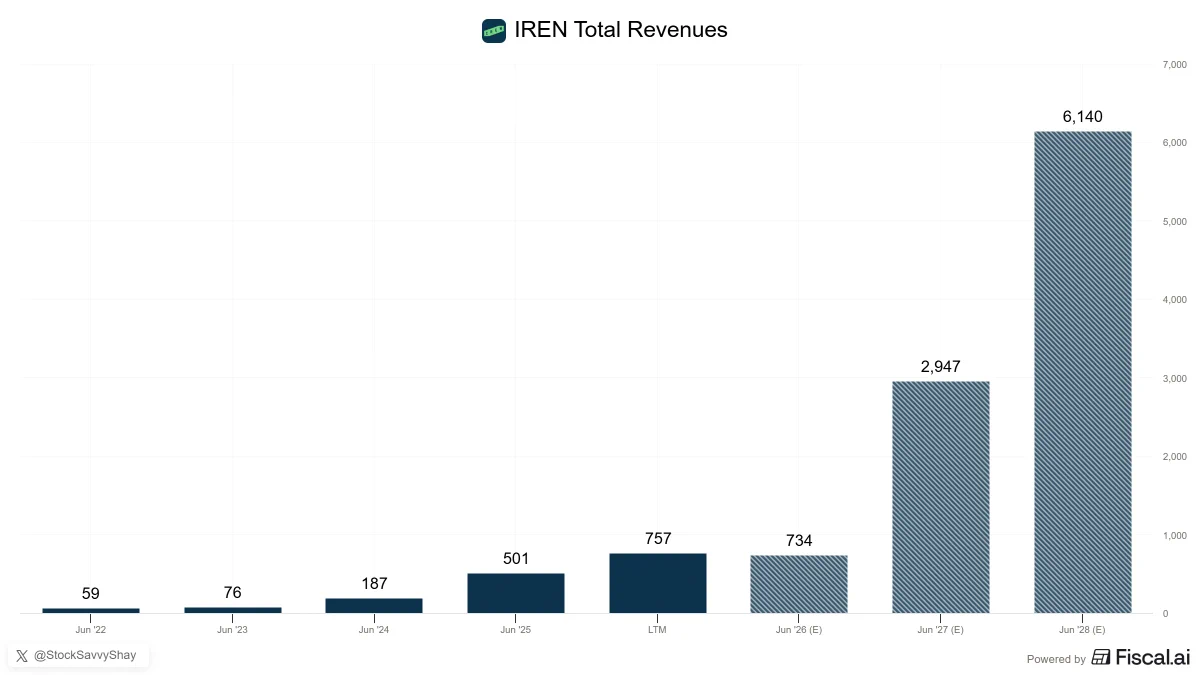This screenshot has width=1200, height=675.
Task: Click the 76 value label
Action: pyautogui.click(x=233, y=593)
